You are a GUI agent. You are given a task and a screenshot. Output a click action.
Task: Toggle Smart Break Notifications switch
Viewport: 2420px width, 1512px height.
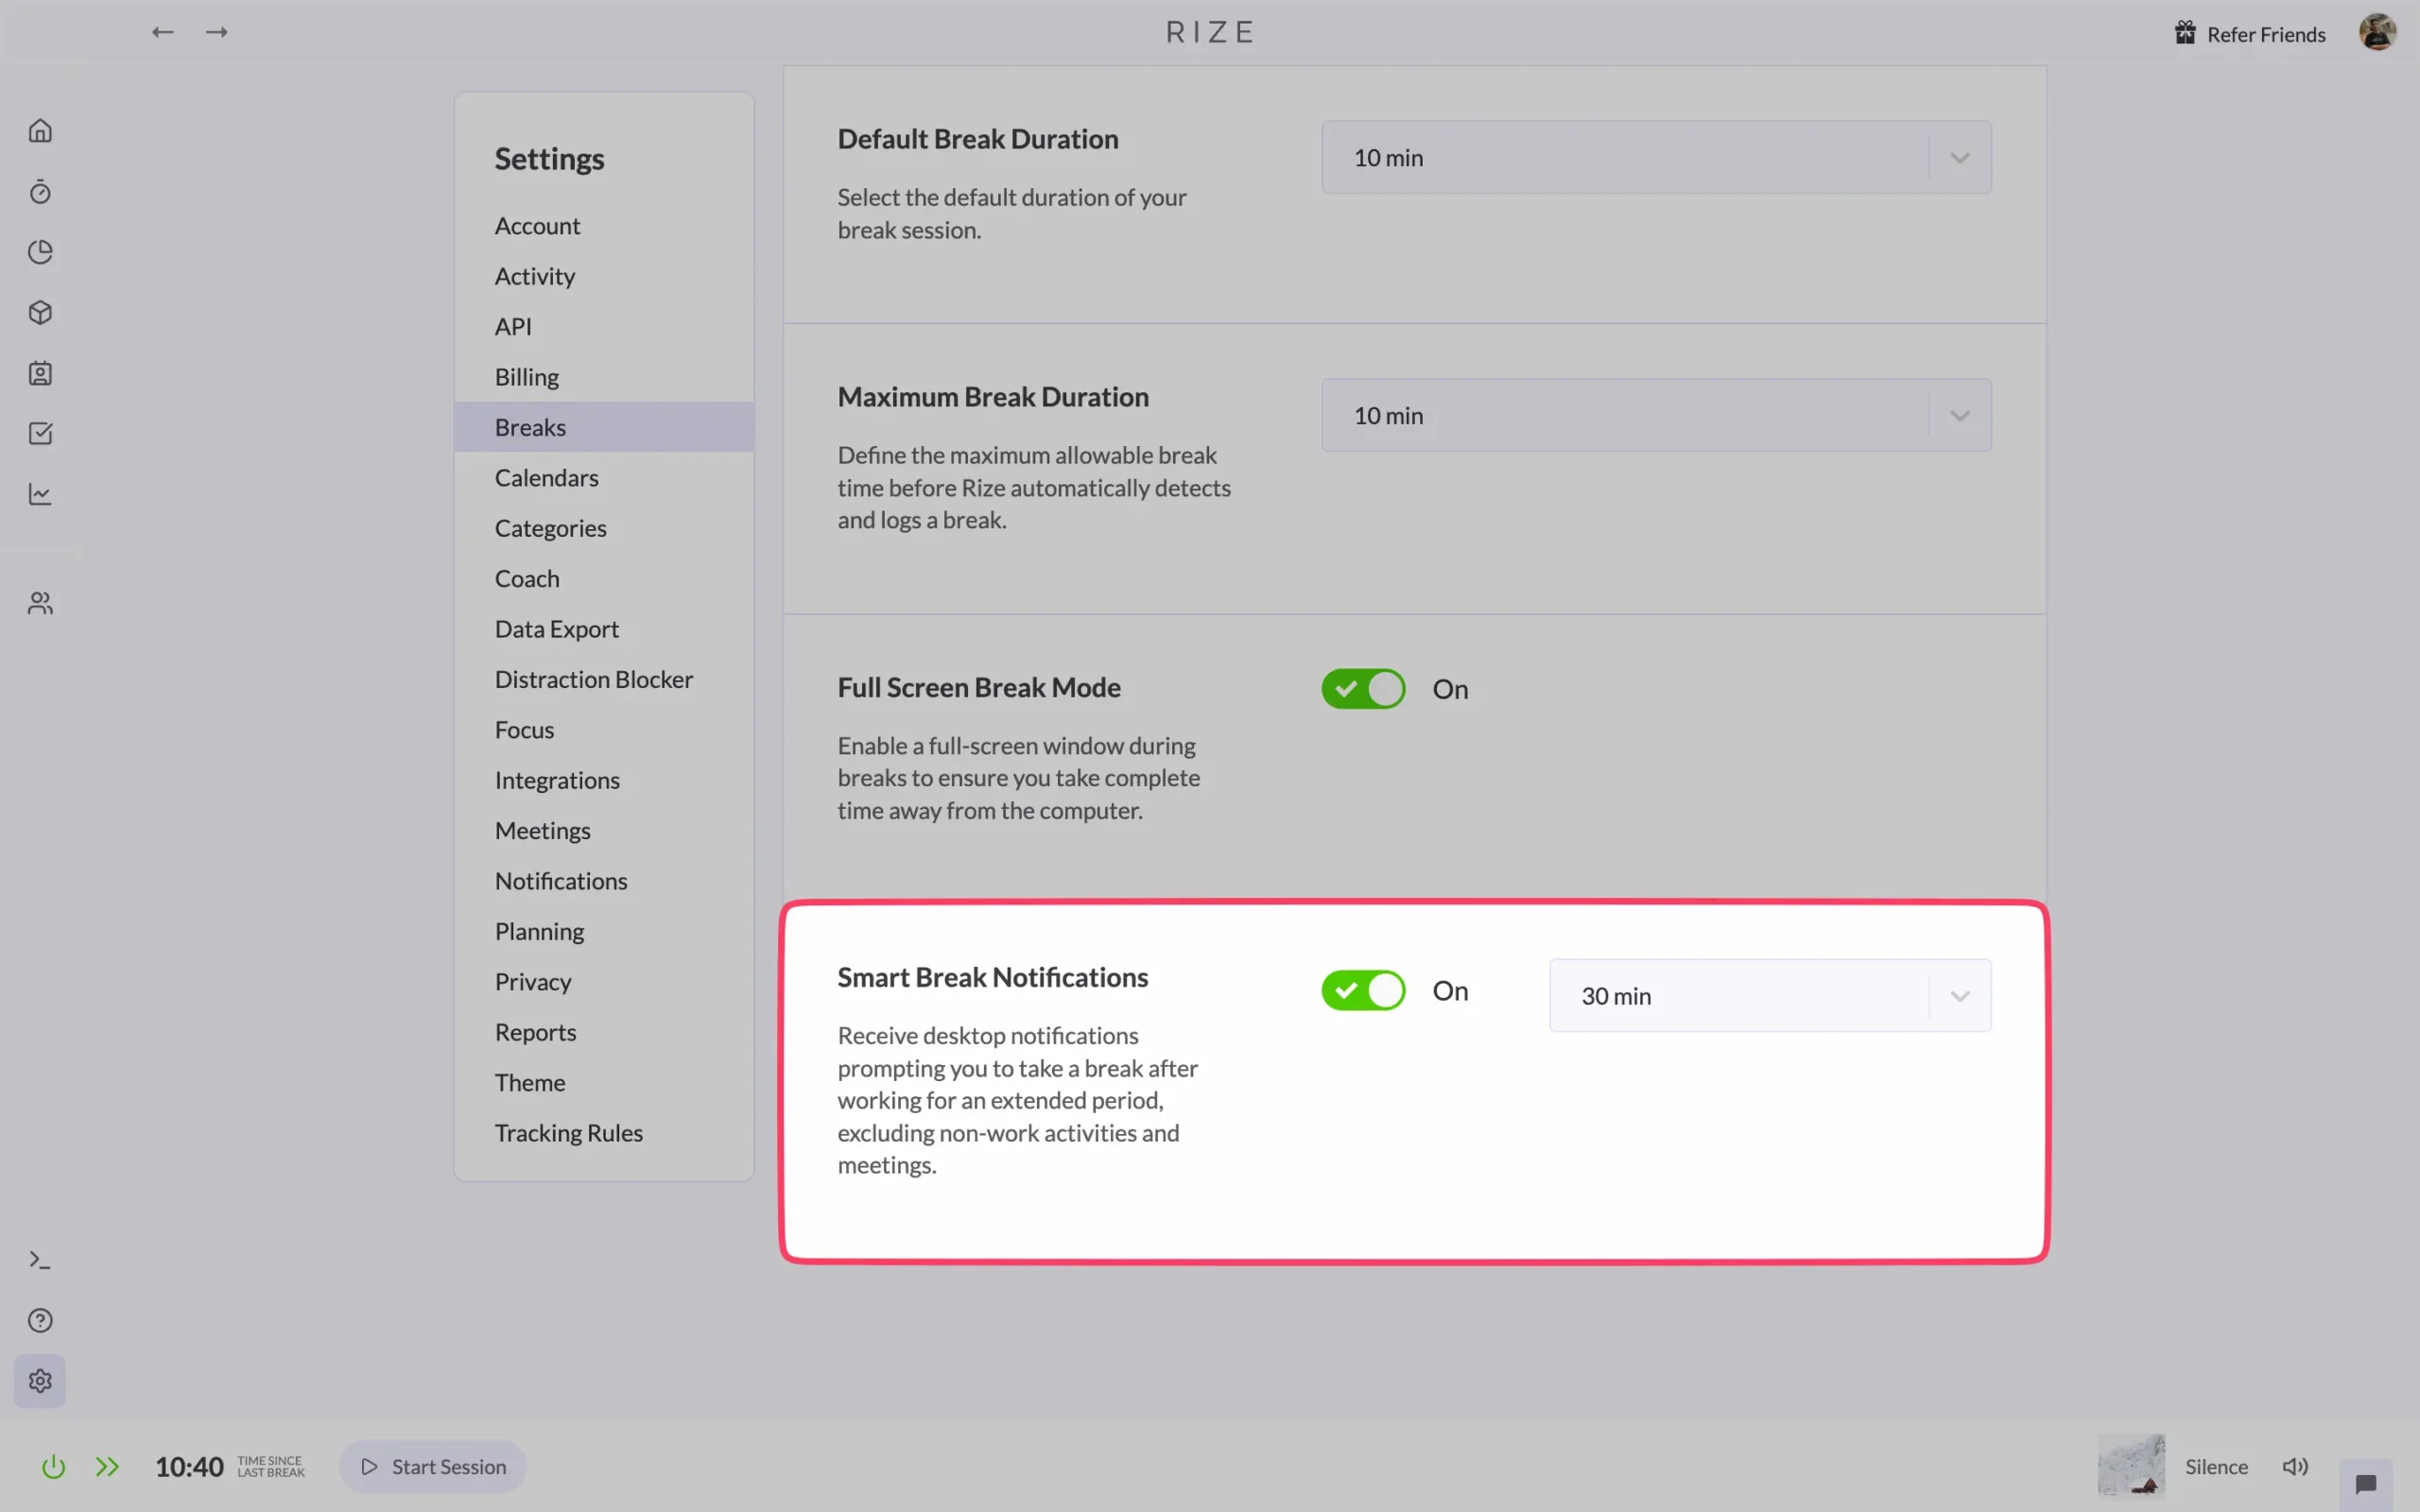click(1363, 991)
